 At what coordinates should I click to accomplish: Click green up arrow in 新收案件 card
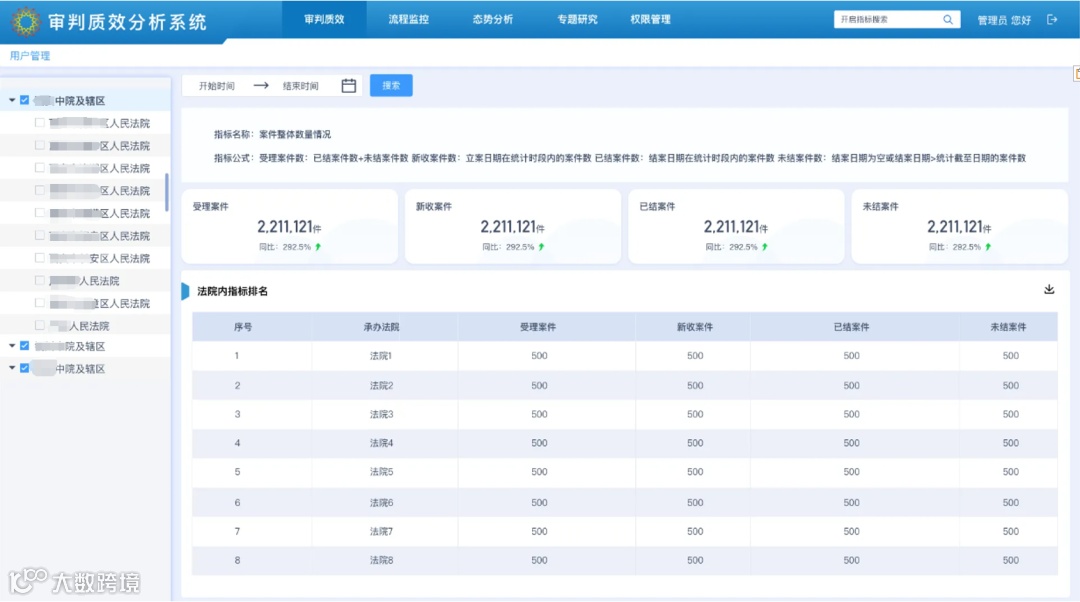[x=541, y=247]
